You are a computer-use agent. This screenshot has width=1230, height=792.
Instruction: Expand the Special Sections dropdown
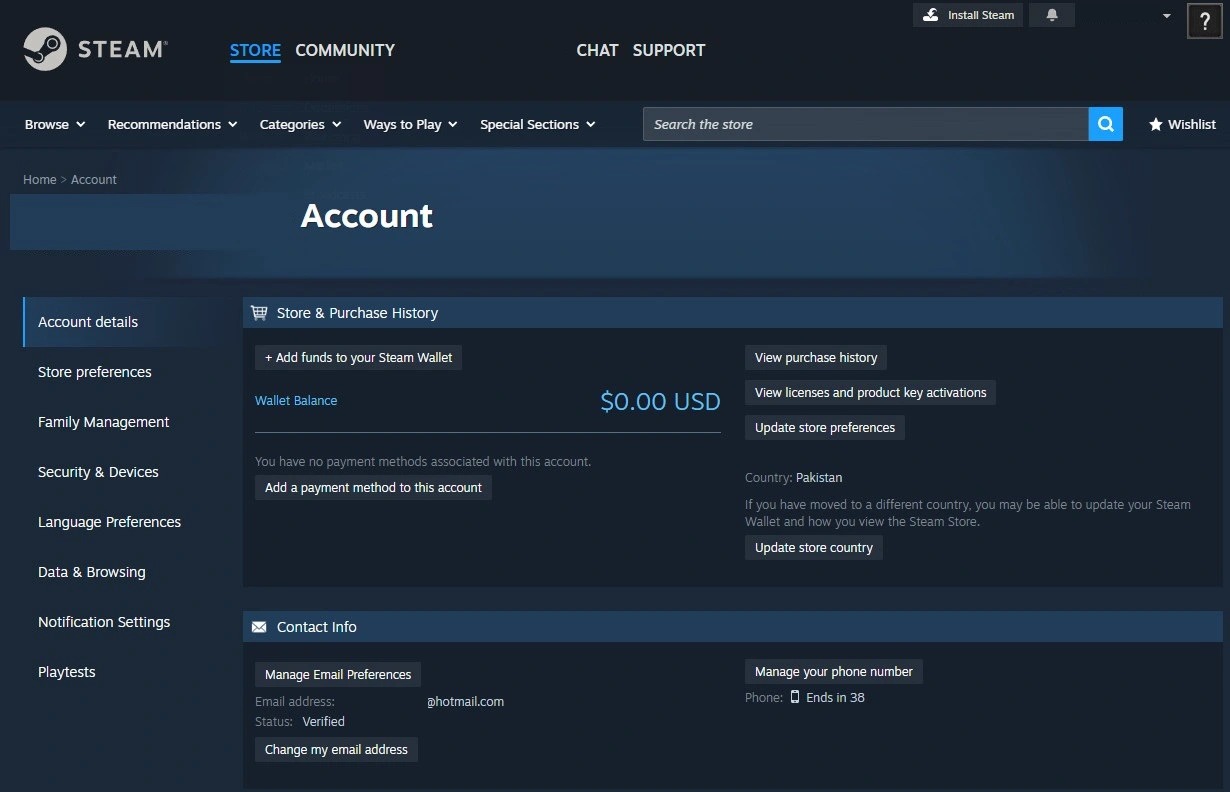point(537,124)
